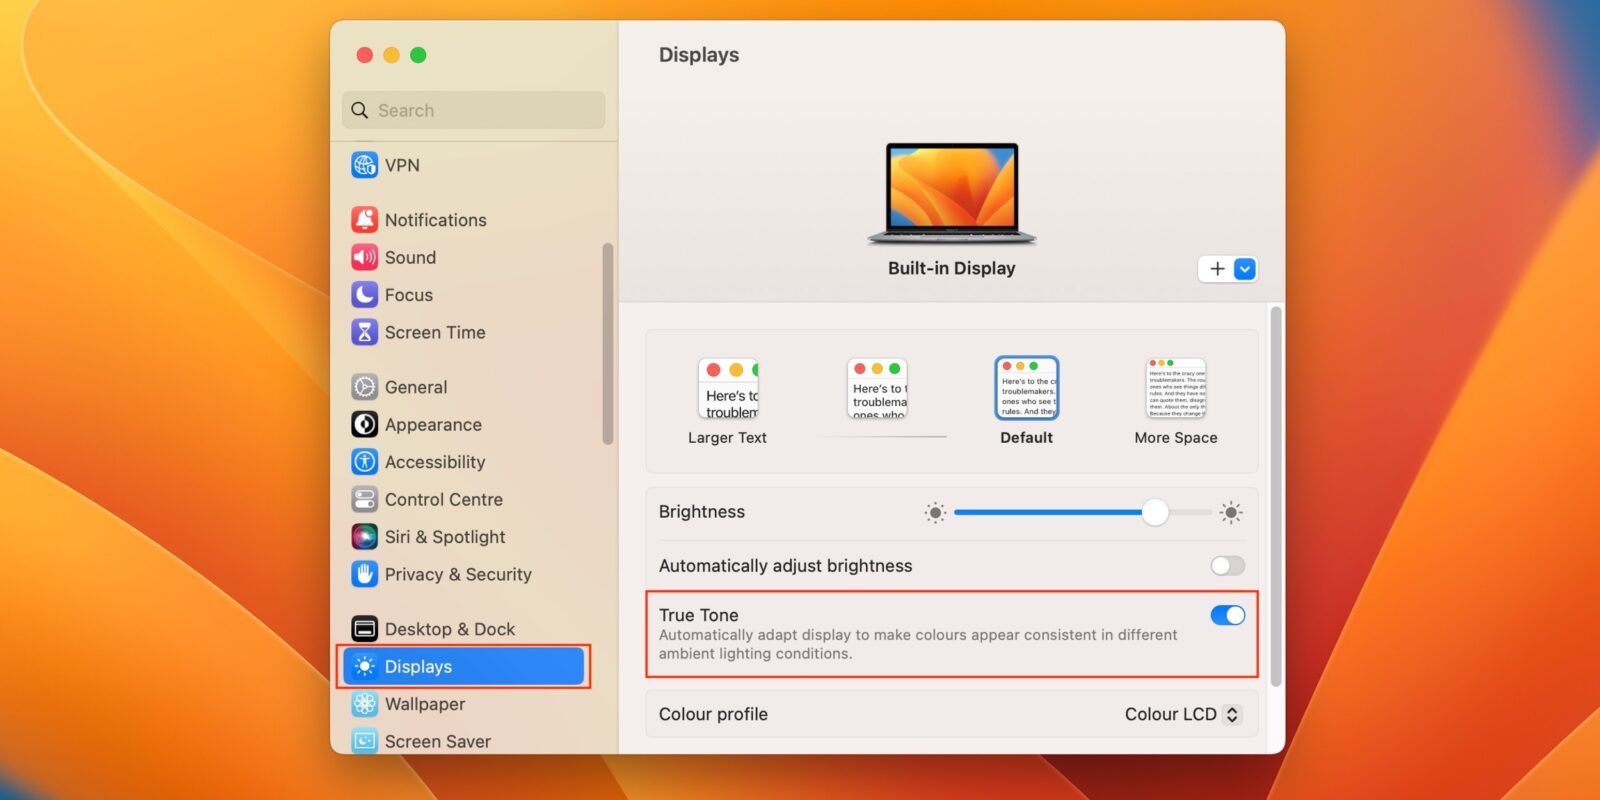1600x800 pixels.
Task: Click the VPN globe icon in sidebar
Action: [364, 165]
